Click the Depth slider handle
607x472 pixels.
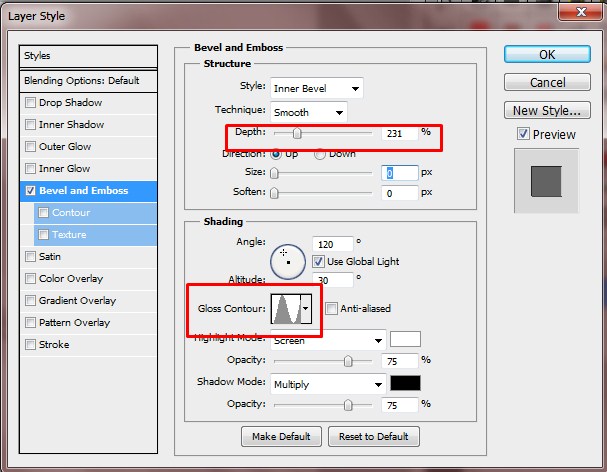pyautogui.click(x=297, y=133)
